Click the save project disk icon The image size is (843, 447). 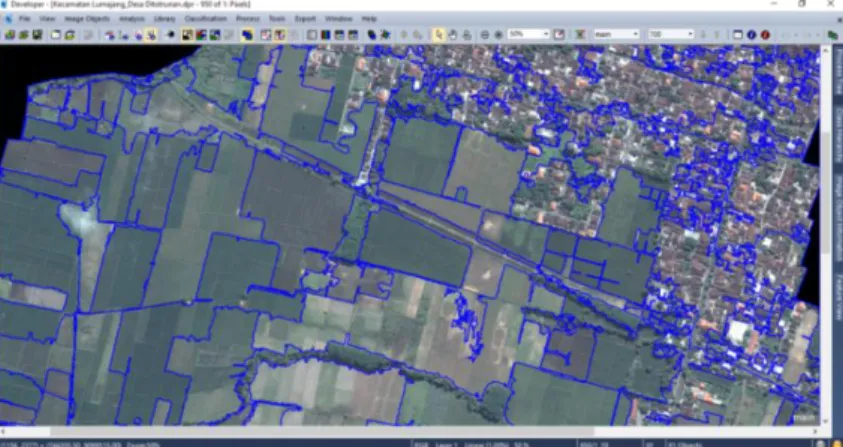[x=37, y=34]
